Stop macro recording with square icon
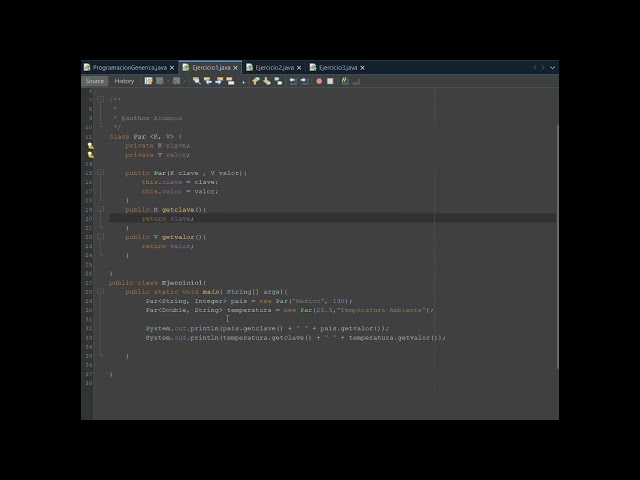 point(330,81)
